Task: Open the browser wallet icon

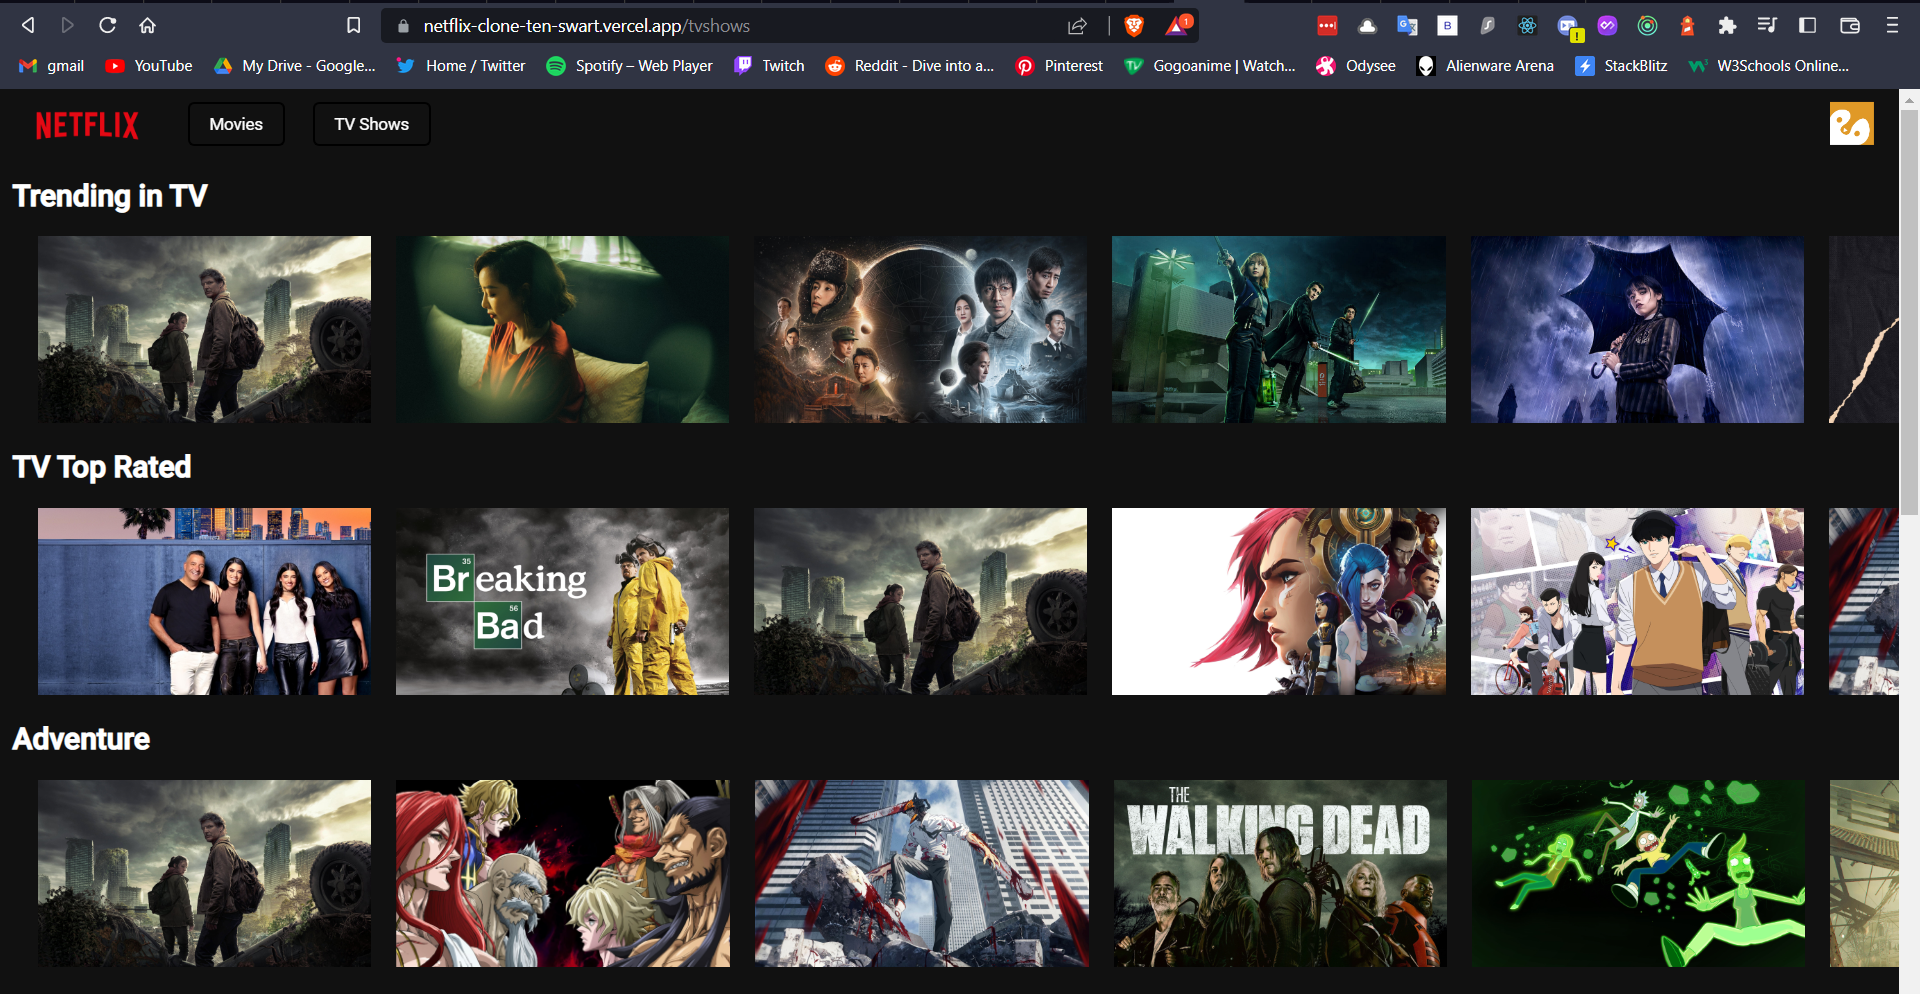Action: (x=1847, y=26)
